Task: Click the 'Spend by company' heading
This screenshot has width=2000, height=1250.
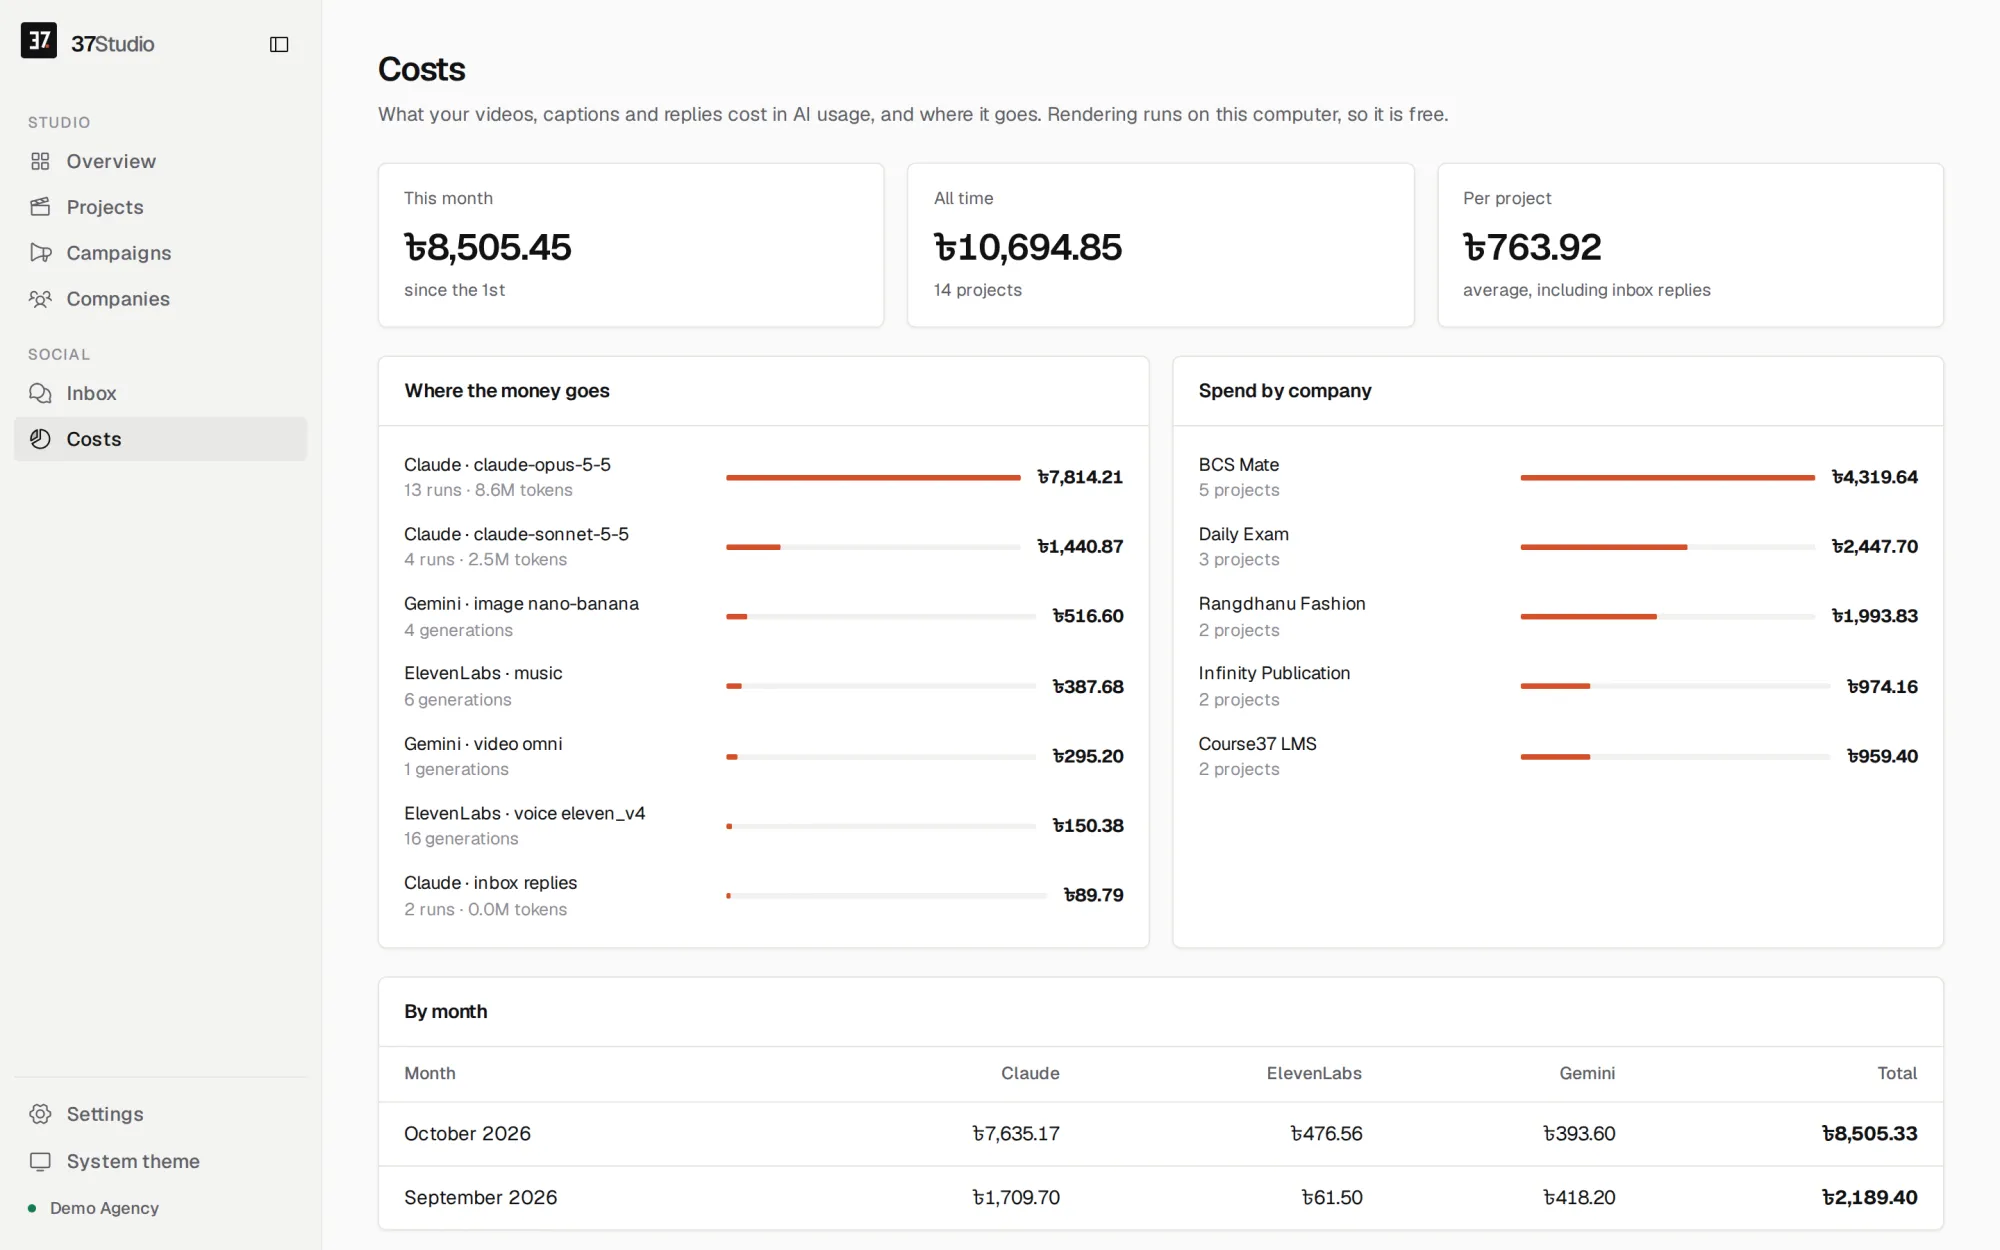Action: click(1285, 391)
